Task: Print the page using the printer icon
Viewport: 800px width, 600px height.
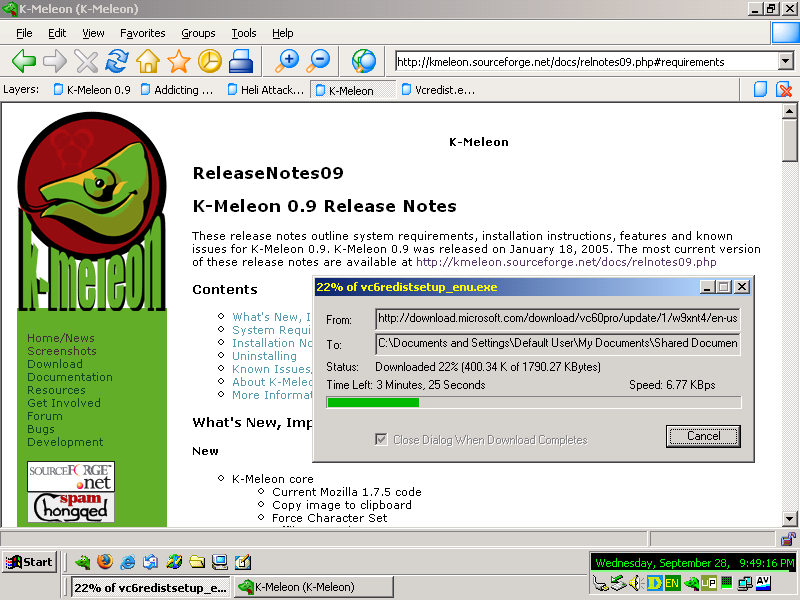Action: point(240,62)
